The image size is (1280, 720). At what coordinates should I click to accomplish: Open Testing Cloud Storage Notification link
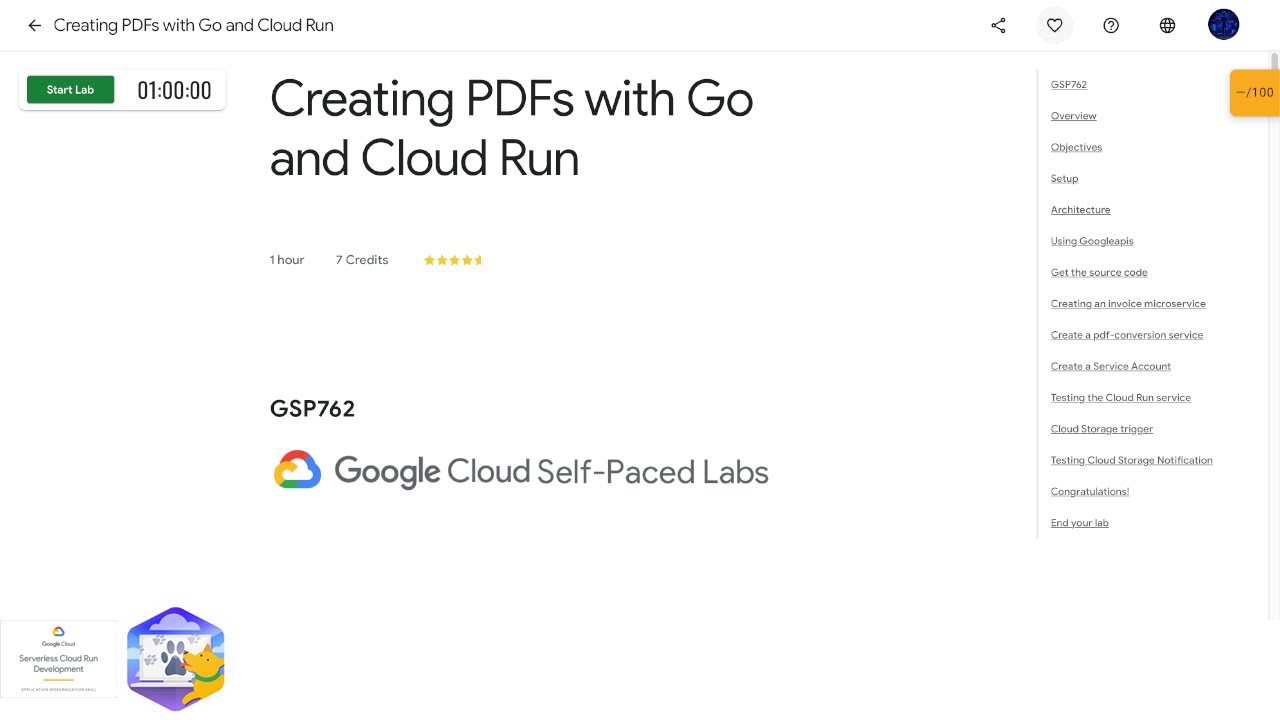(x=1131, y=460)
